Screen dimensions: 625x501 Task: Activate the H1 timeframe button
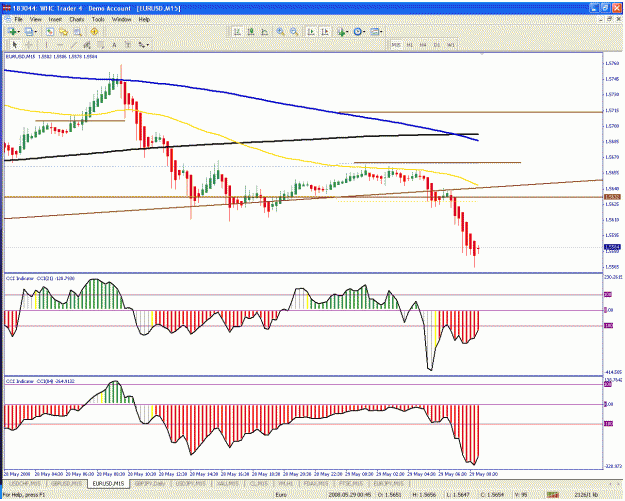tap(409, 45)
